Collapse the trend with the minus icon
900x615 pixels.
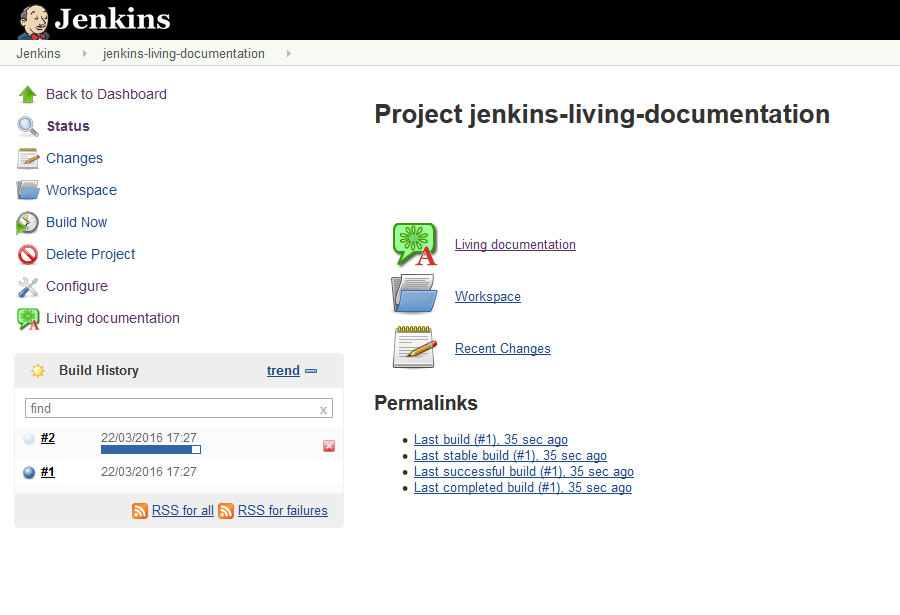pos(311,371)
